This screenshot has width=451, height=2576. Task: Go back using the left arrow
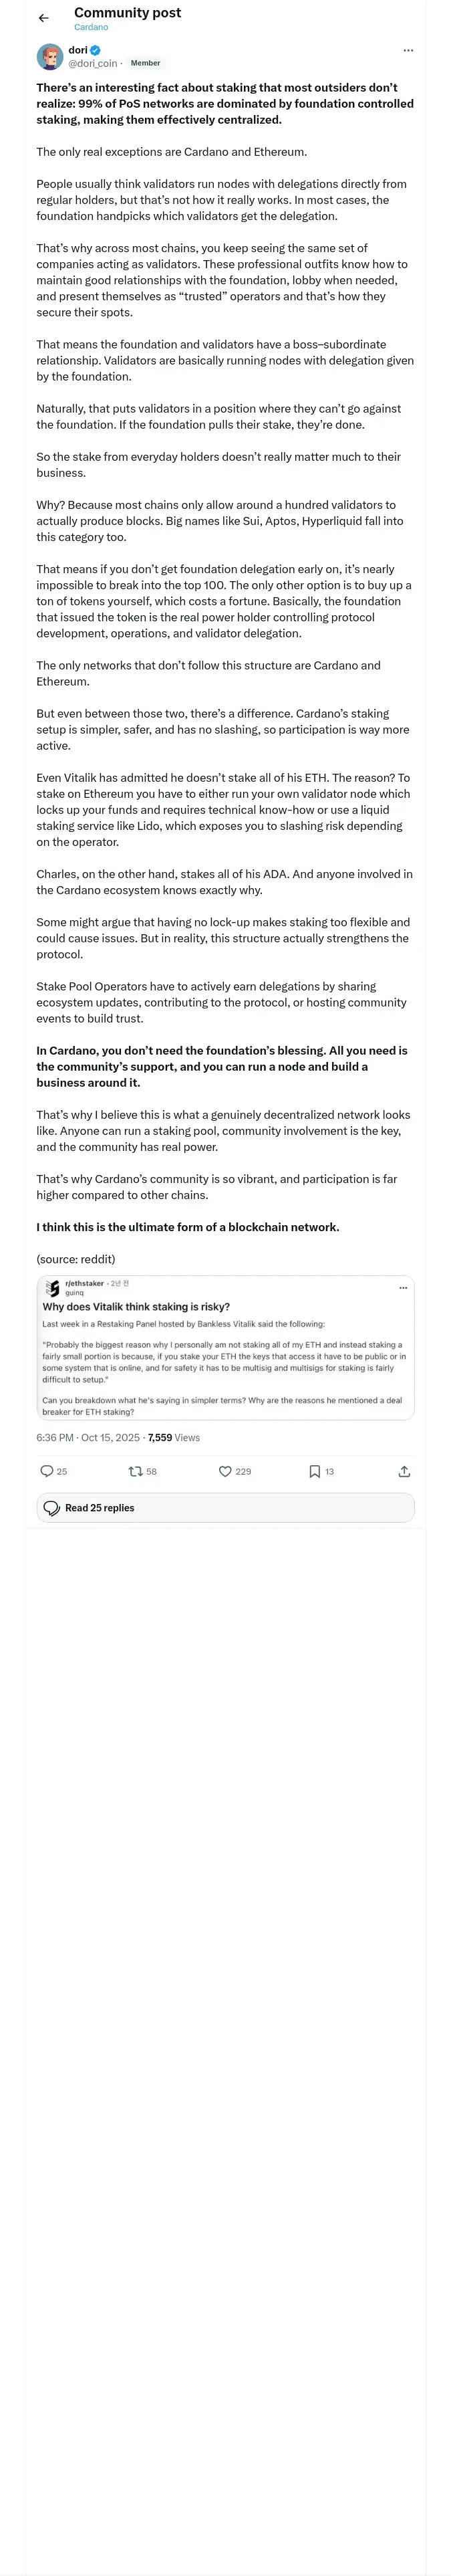tap(43, 18)
